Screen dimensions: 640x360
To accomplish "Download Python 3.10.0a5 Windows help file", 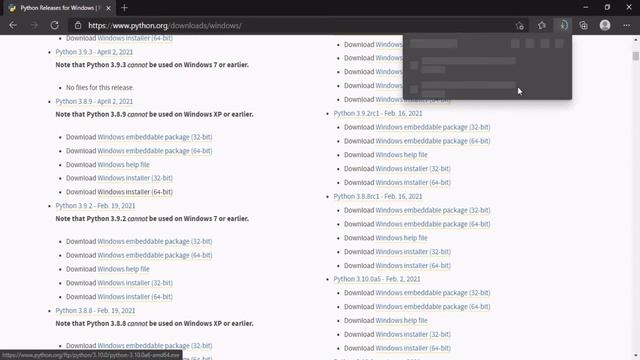I will point(401,320).
